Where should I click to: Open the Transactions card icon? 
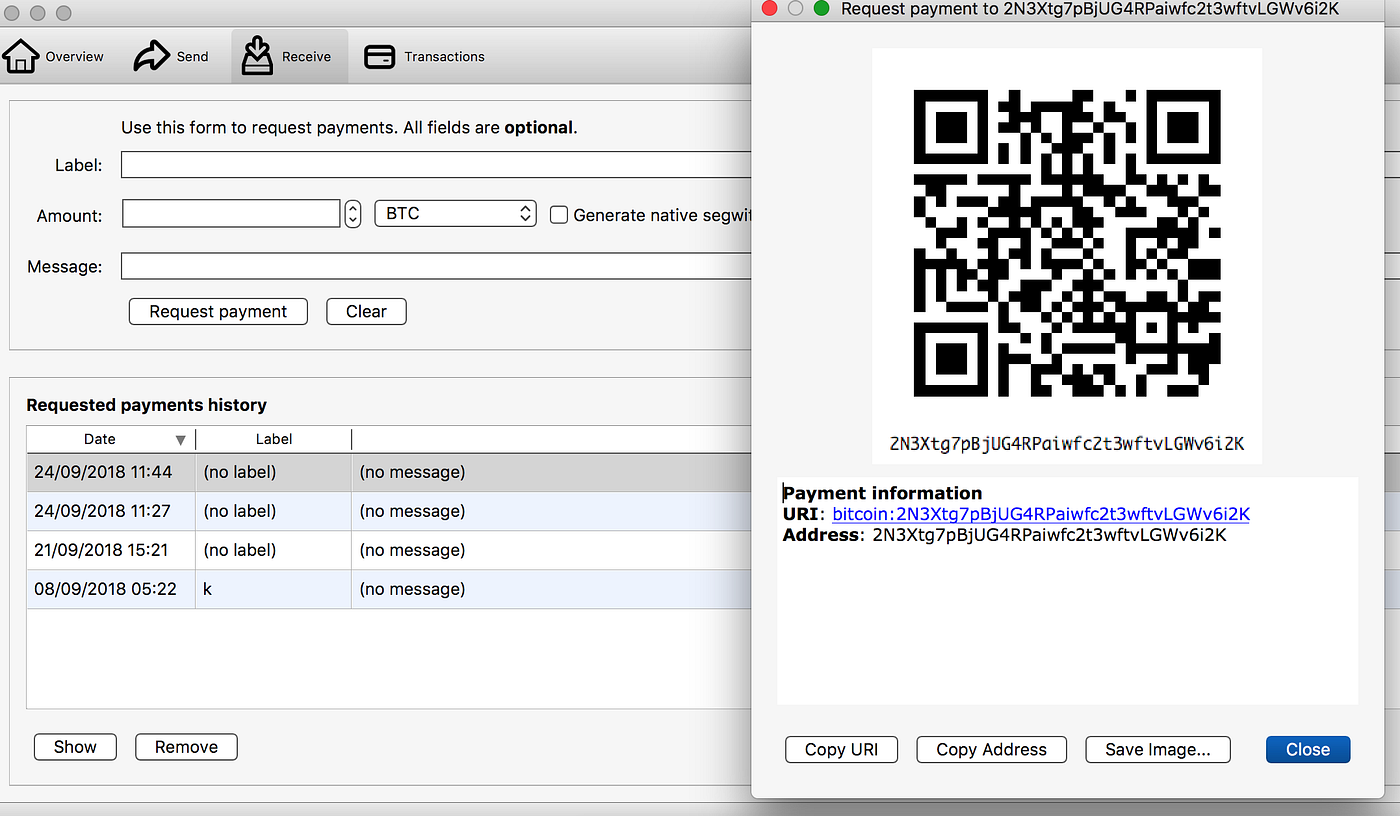(x=379, y=57)
